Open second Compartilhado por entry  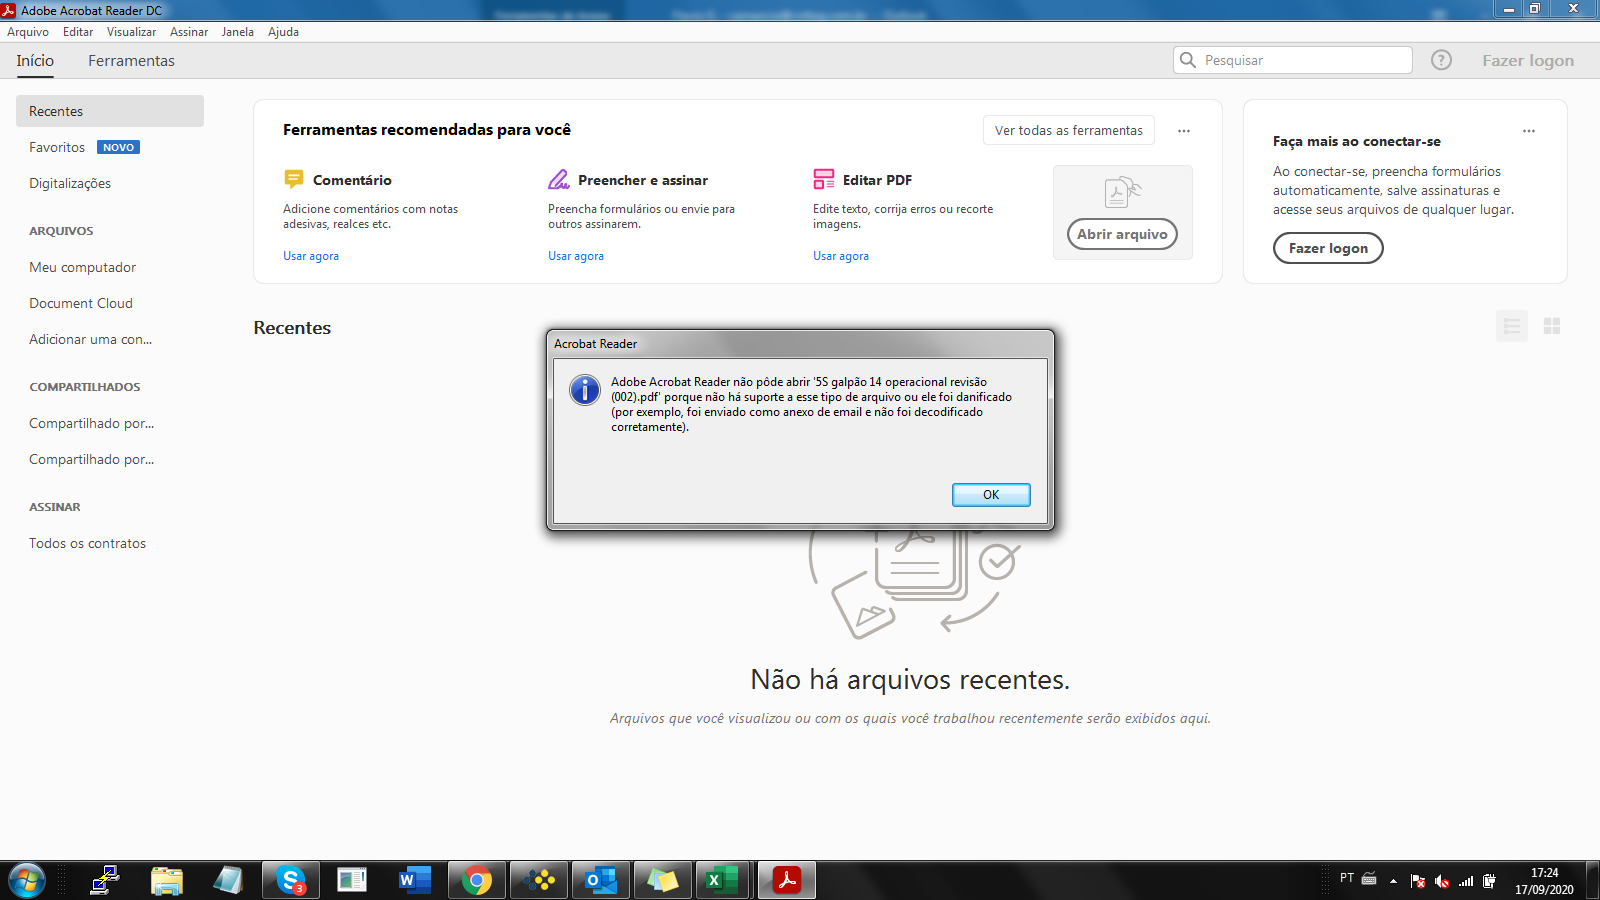(92, 459)
